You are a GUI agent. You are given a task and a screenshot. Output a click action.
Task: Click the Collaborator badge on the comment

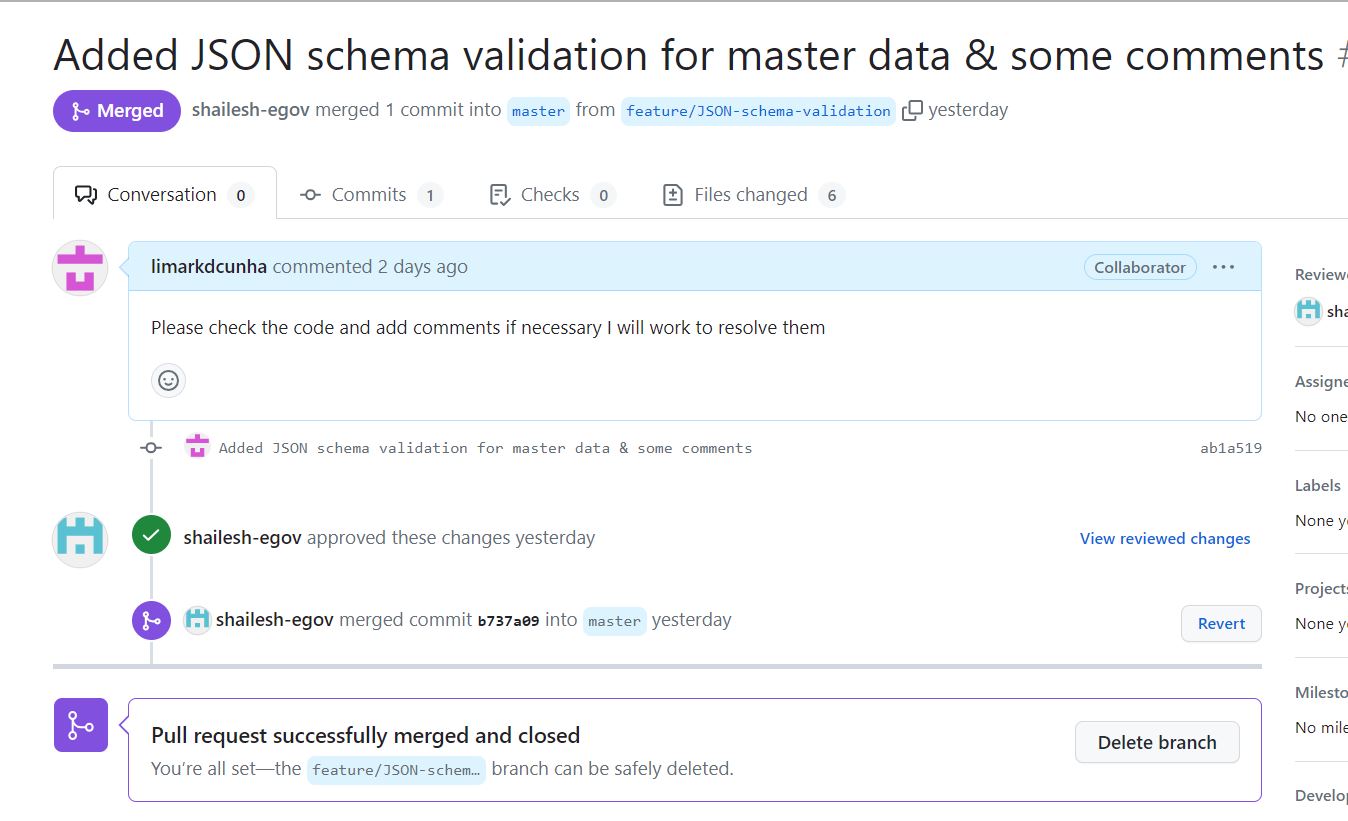coord(1139,267)
